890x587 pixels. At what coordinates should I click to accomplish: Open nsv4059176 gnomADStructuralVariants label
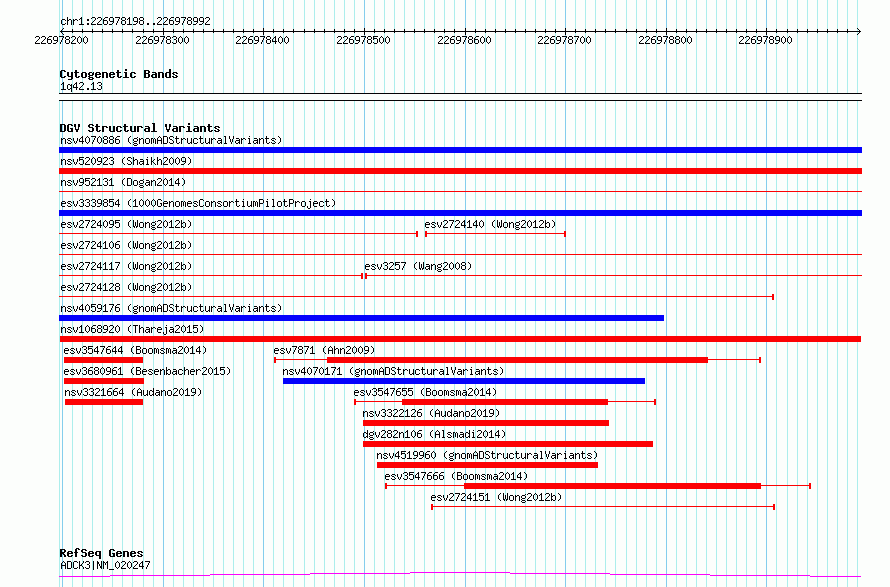coord(171,308)
